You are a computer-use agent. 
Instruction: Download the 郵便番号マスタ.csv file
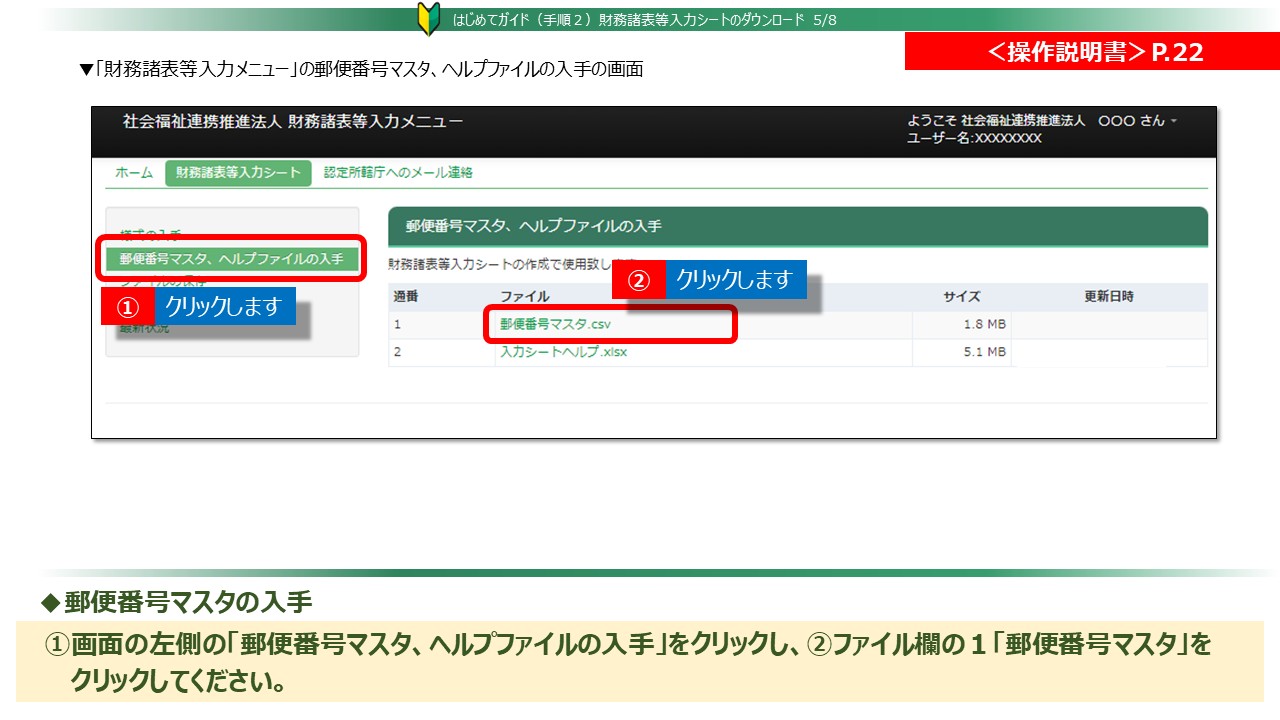(555, 325)
